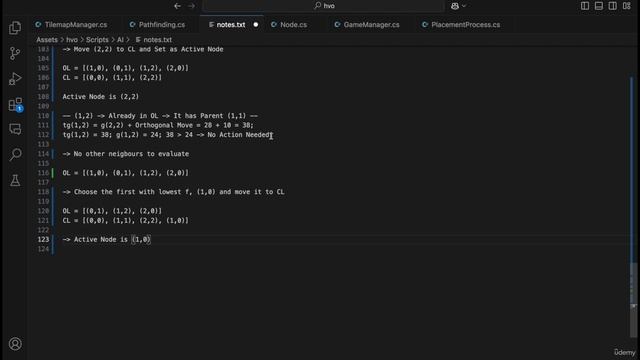
Task: Toggle the primary side bar layout icon
Action: [585, 6]
